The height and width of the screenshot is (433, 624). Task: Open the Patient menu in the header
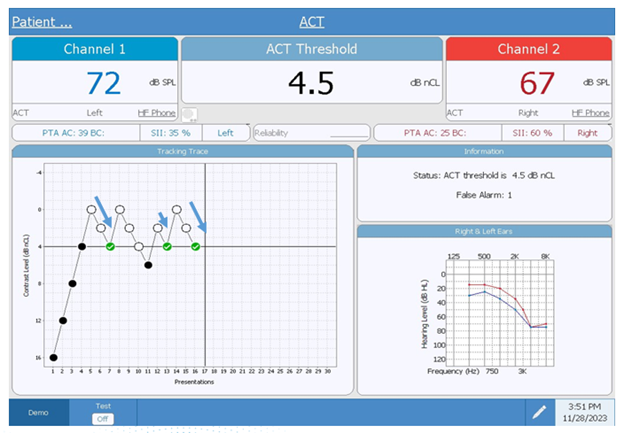click(x=42, y=21)
